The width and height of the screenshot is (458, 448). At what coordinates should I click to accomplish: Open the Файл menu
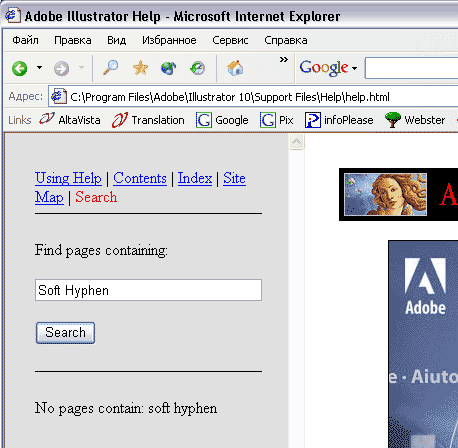pyautogui.click(x=25, y=40)
